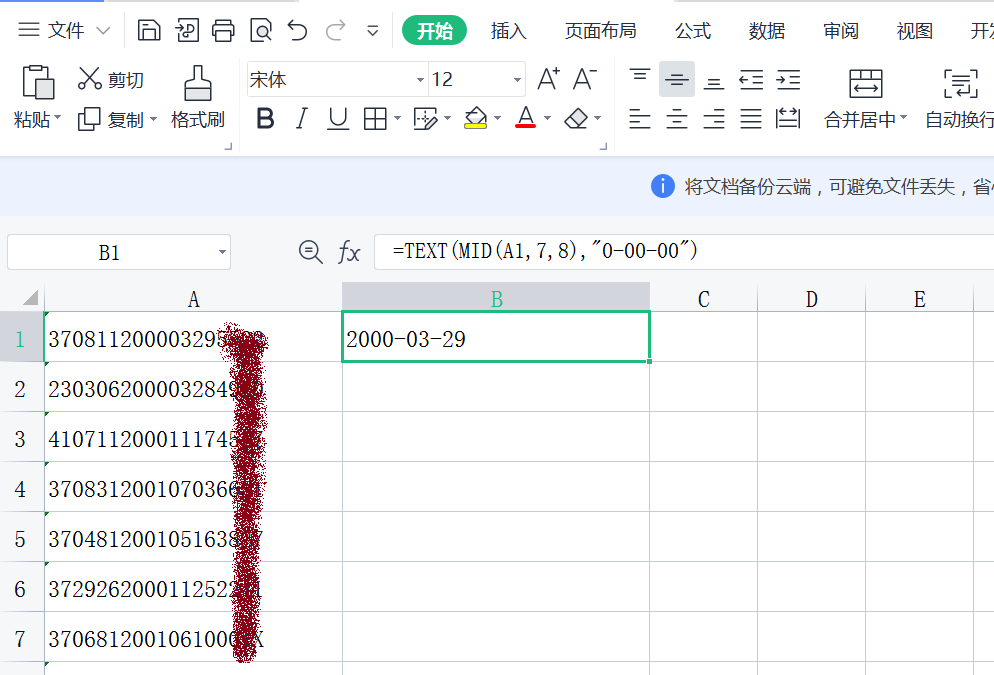Click the 合并居中 merge icon
Screen dimensions: 994x675
[x=865, y=83]
